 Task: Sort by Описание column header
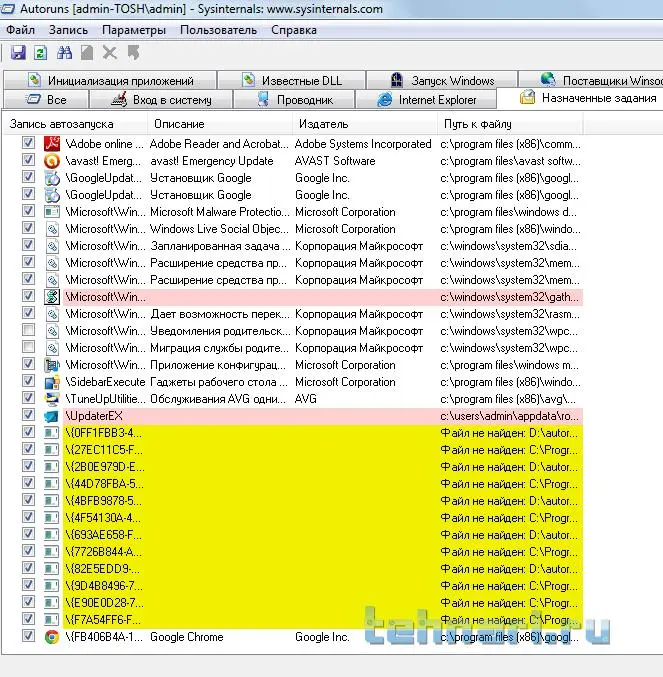(220, 124)
